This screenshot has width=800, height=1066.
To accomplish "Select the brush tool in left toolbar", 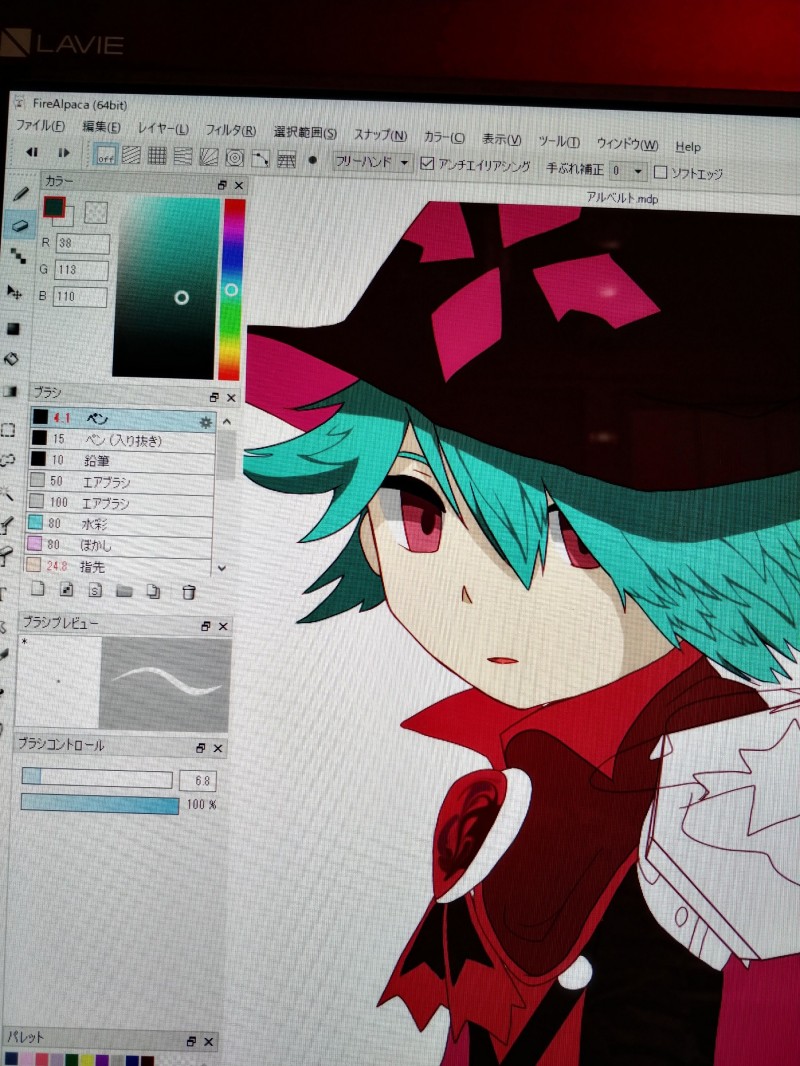I will tap(20, 195).
